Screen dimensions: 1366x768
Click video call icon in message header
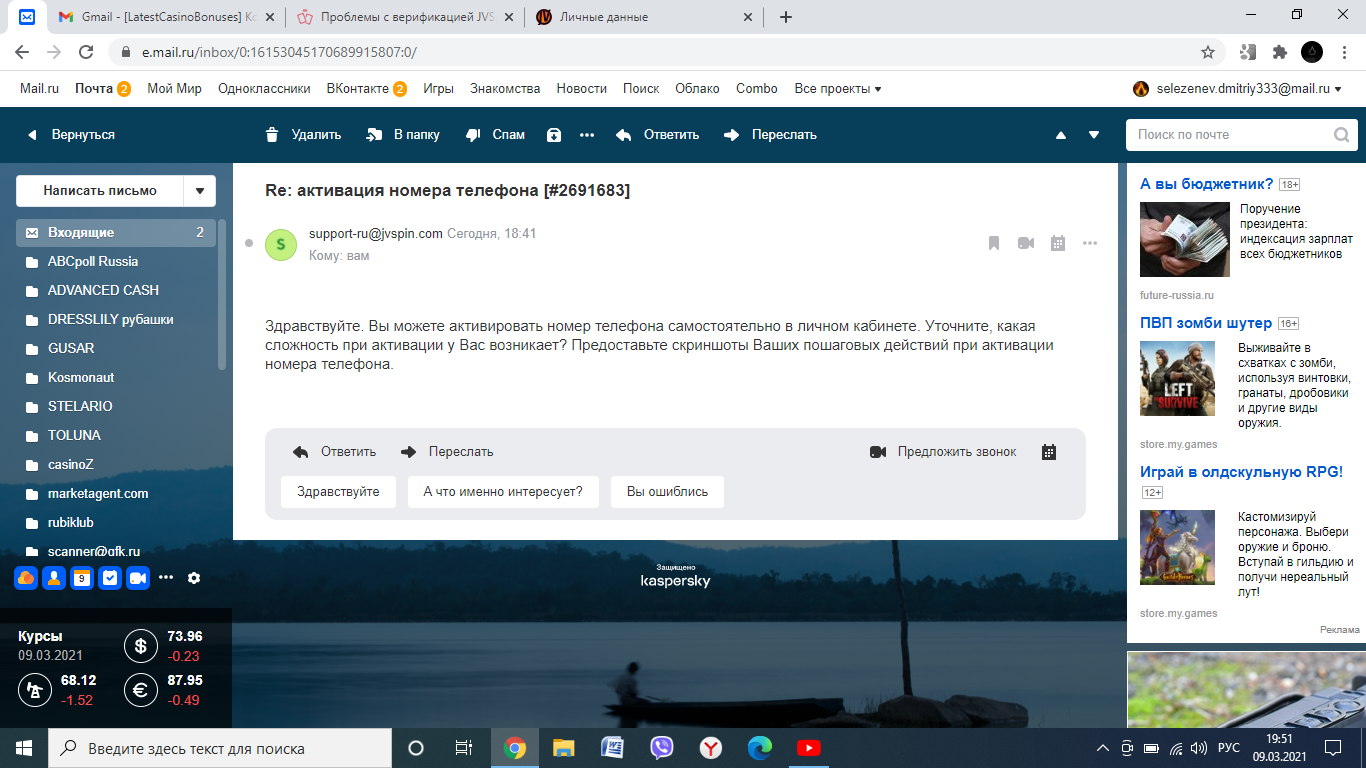[x=1025, y=243]
